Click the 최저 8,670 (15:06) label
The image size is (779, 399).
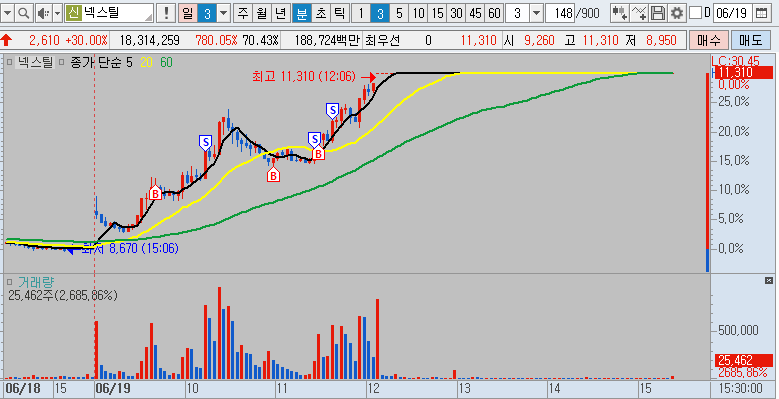coord(130,248)
